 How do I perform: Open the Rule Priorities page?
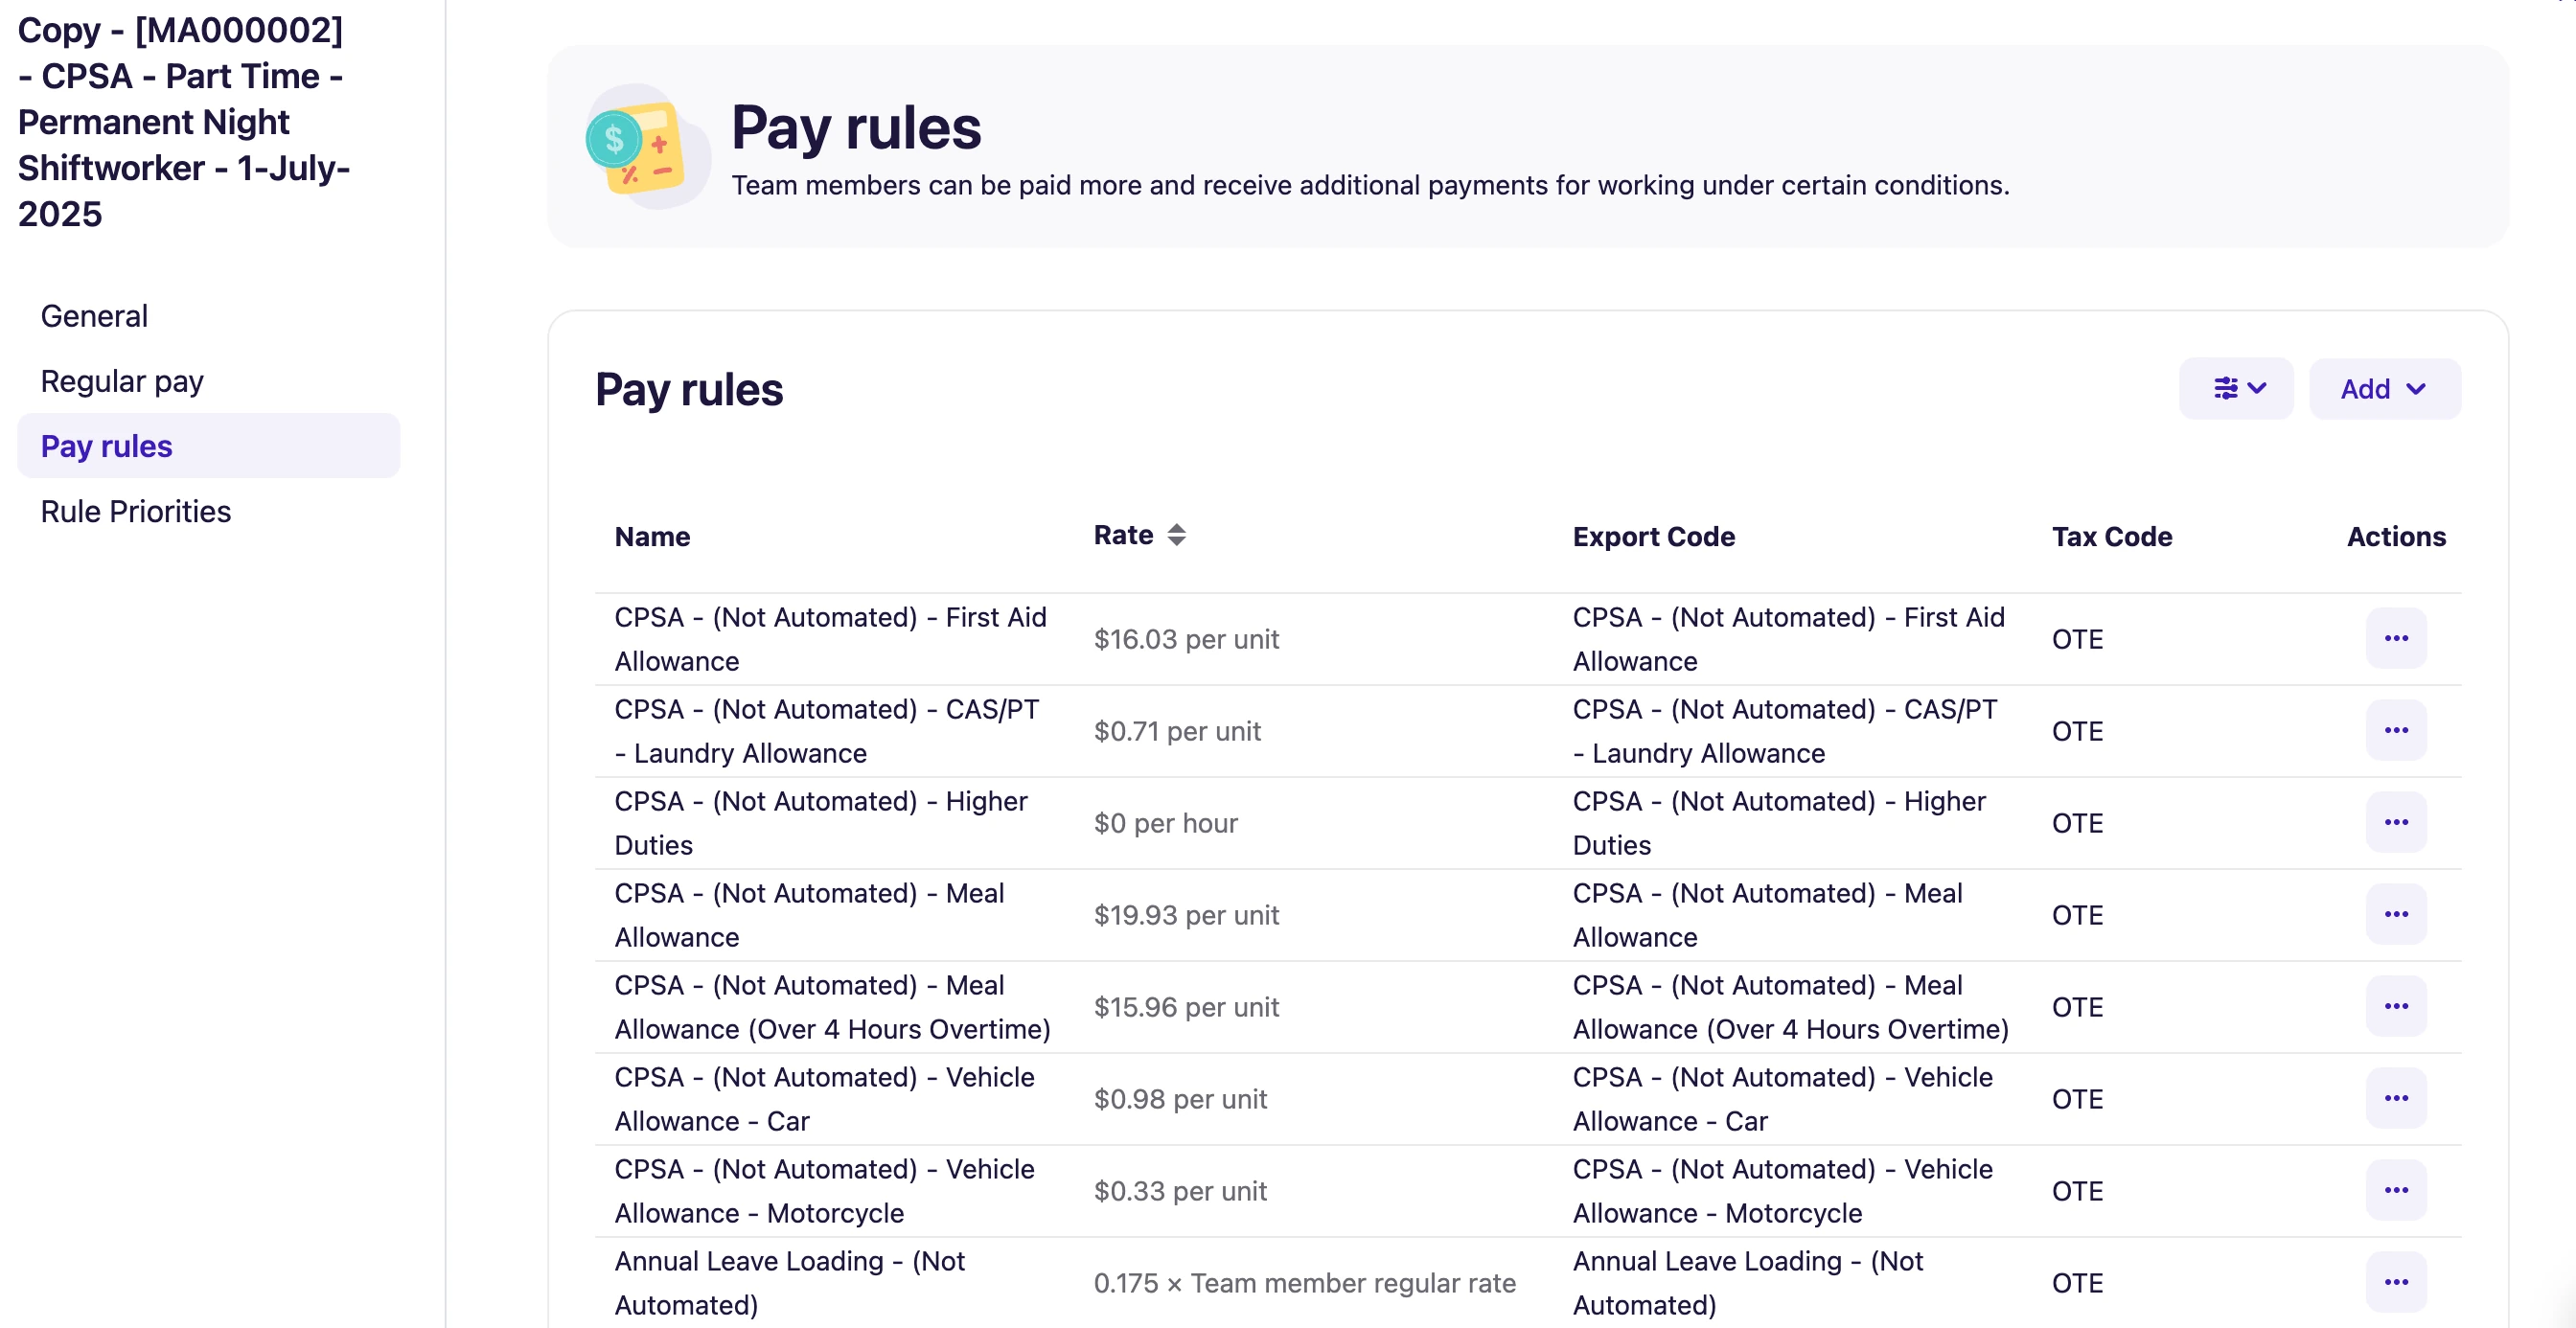(x=135, y=511)
